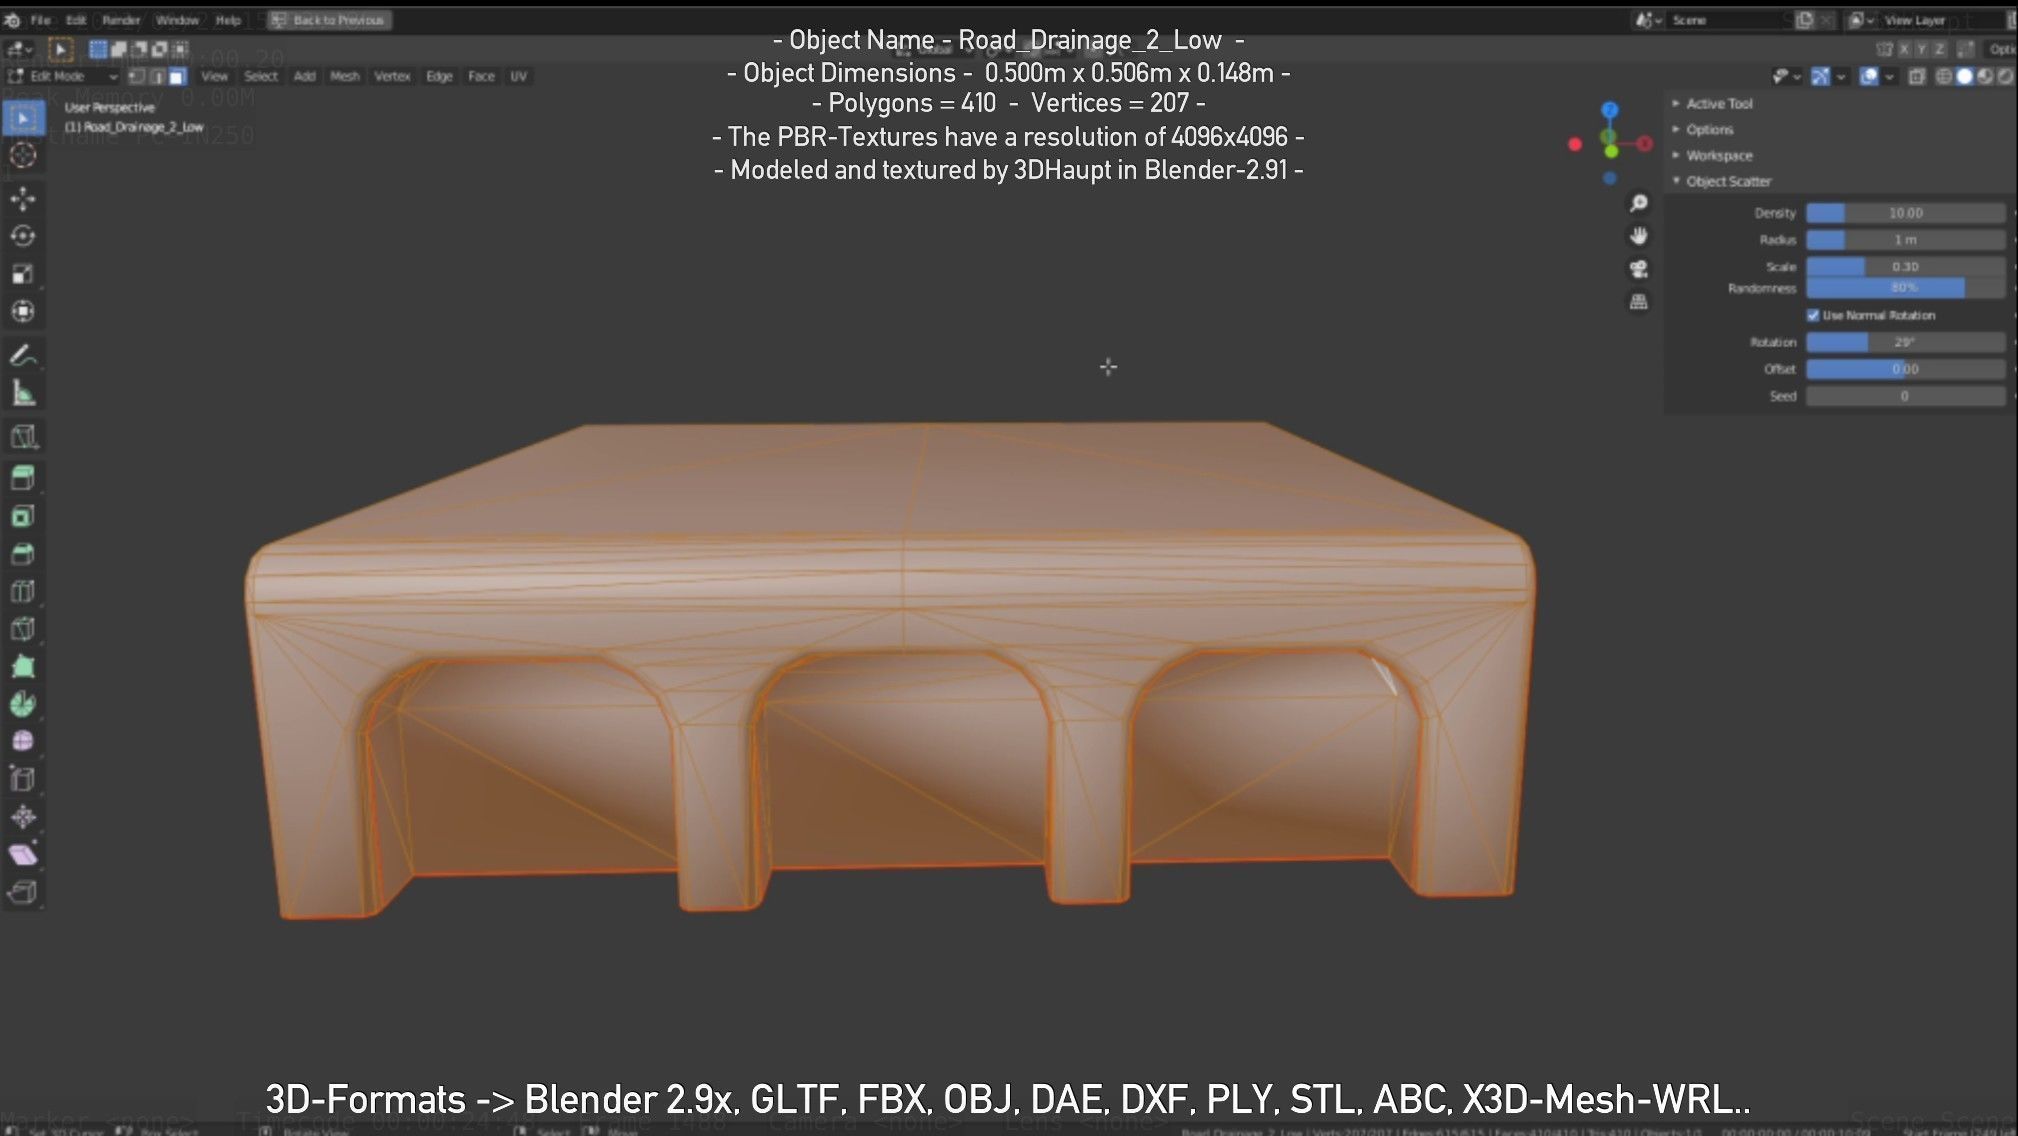Adjust the Randomness slider

[x=1905, y=288]
